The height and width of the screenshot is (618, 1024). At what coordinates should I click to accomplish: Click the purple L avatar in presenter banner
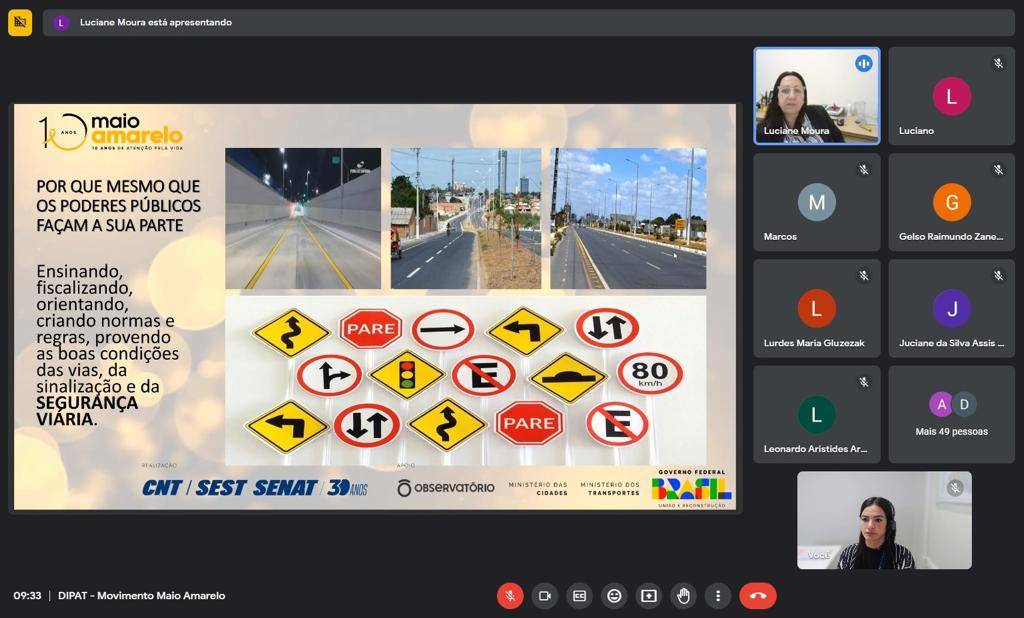pos(61,23)
